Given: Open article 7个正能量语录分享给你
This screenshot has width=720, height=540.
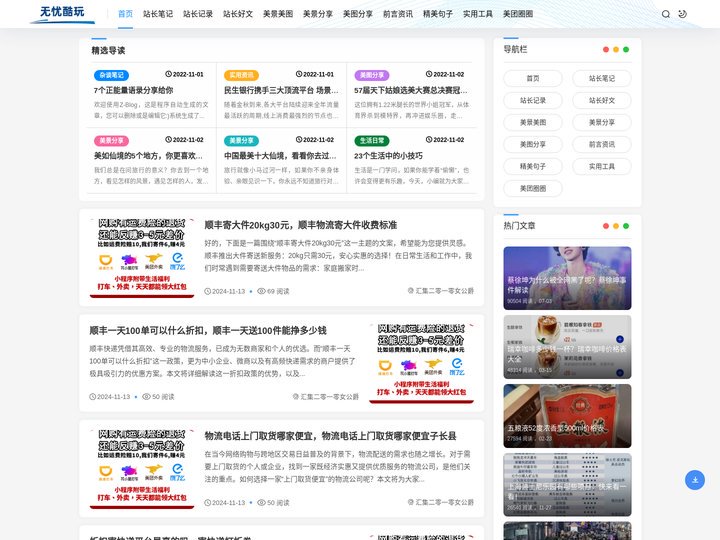Looking at the screenshot, I should [134, 90].
